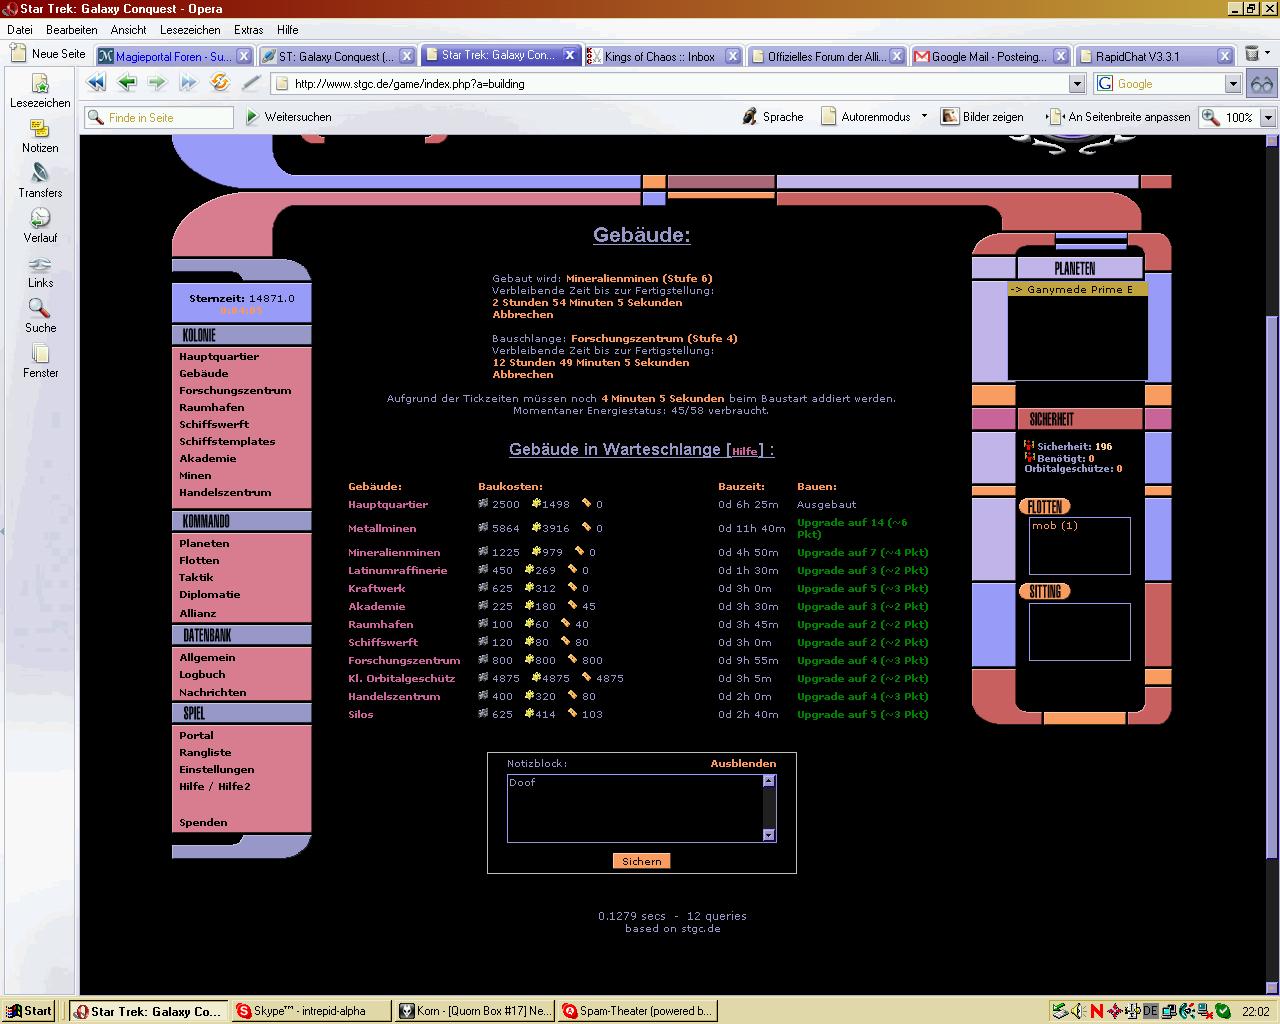Screen dimensions: 1280x1024
Task: Click the Reload page icon
Action: click(x=219, y=83)
